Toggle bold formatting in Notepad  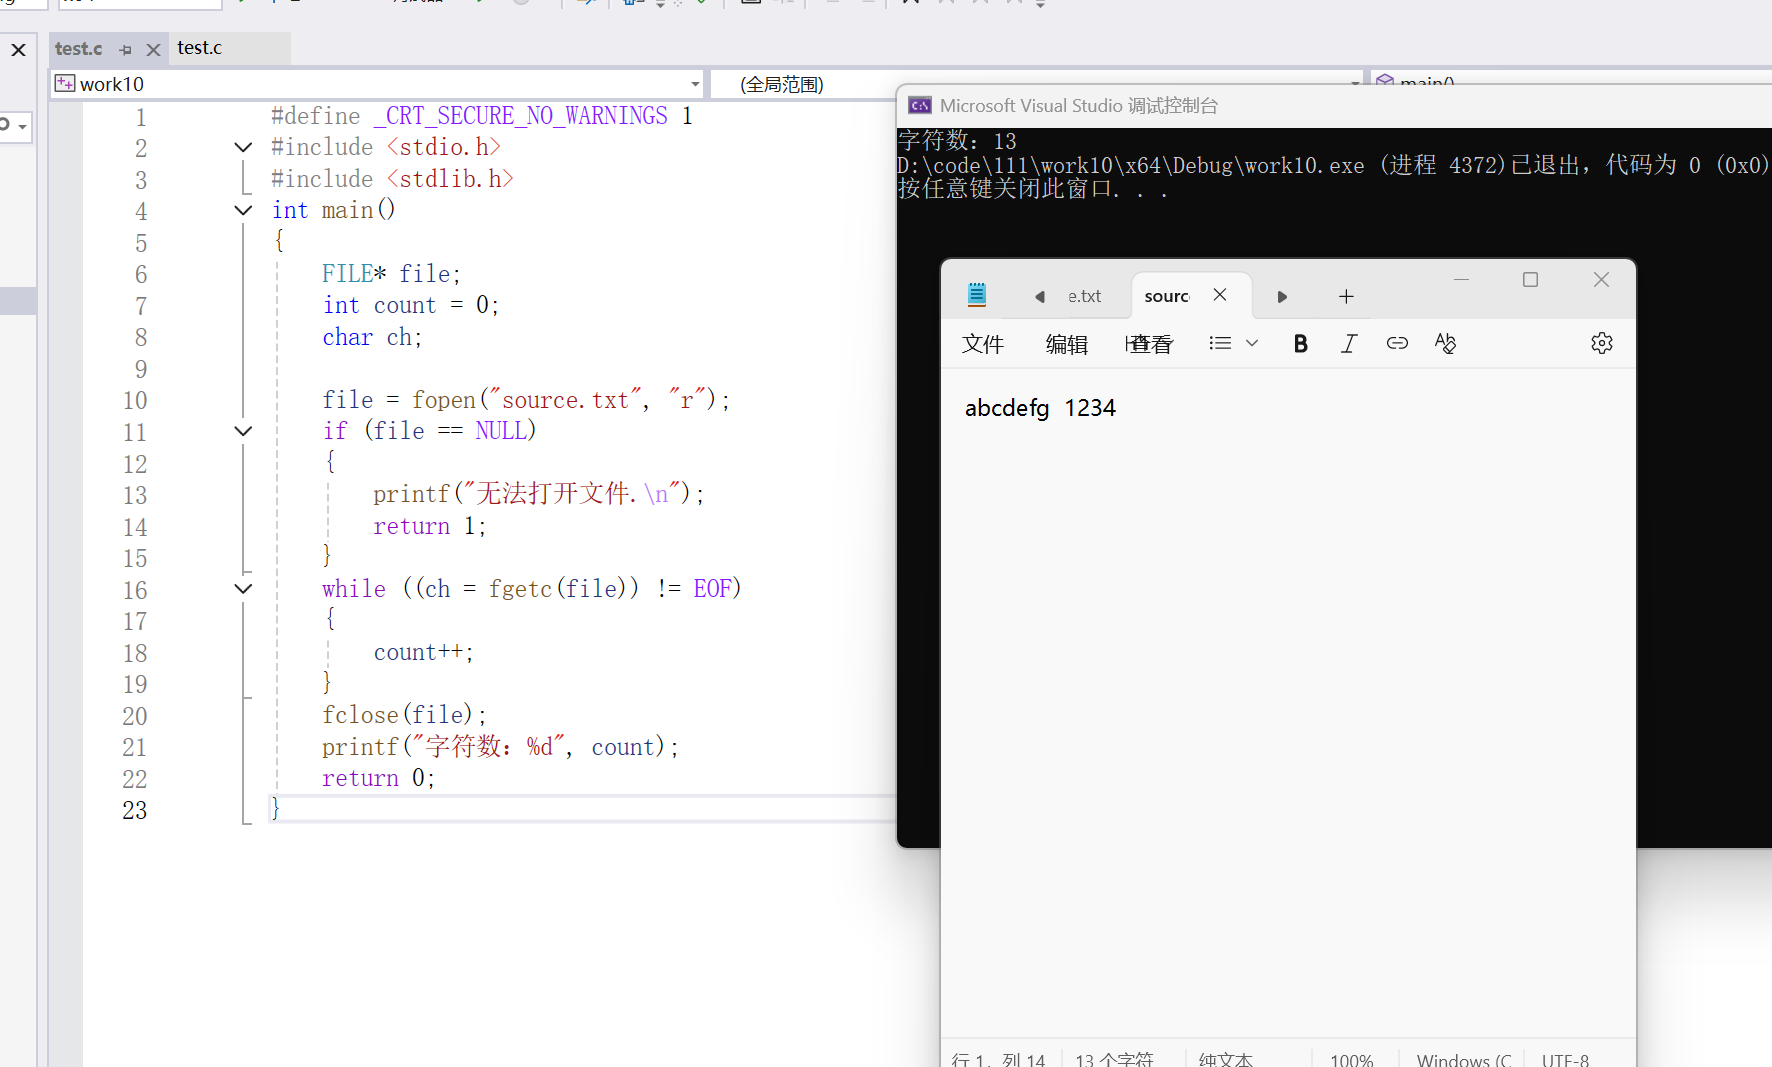tap(1300, 344)
